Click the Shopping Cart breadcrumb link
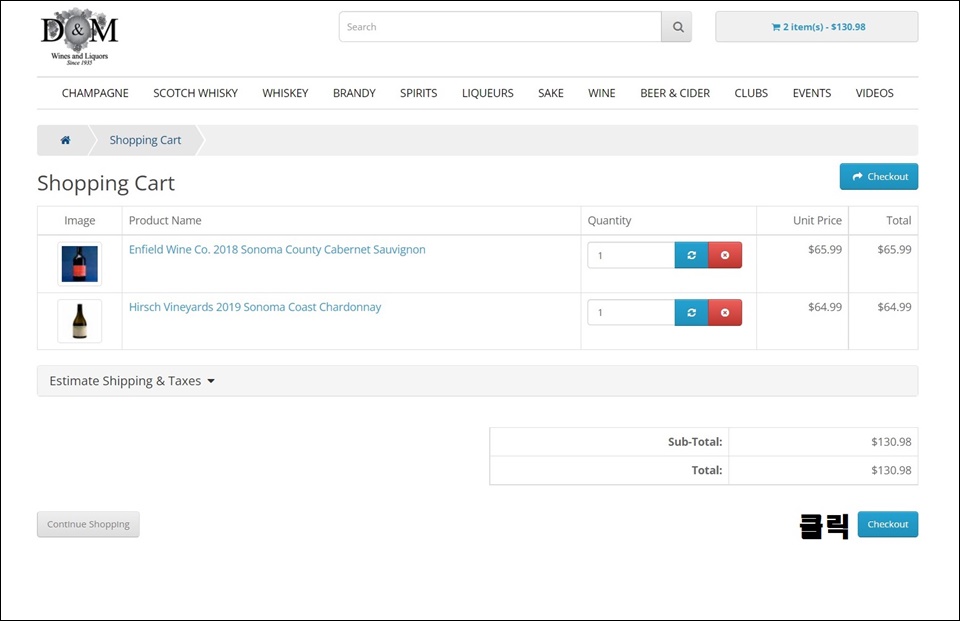Screen dimensions: 960x621 [x=145, y=140]
